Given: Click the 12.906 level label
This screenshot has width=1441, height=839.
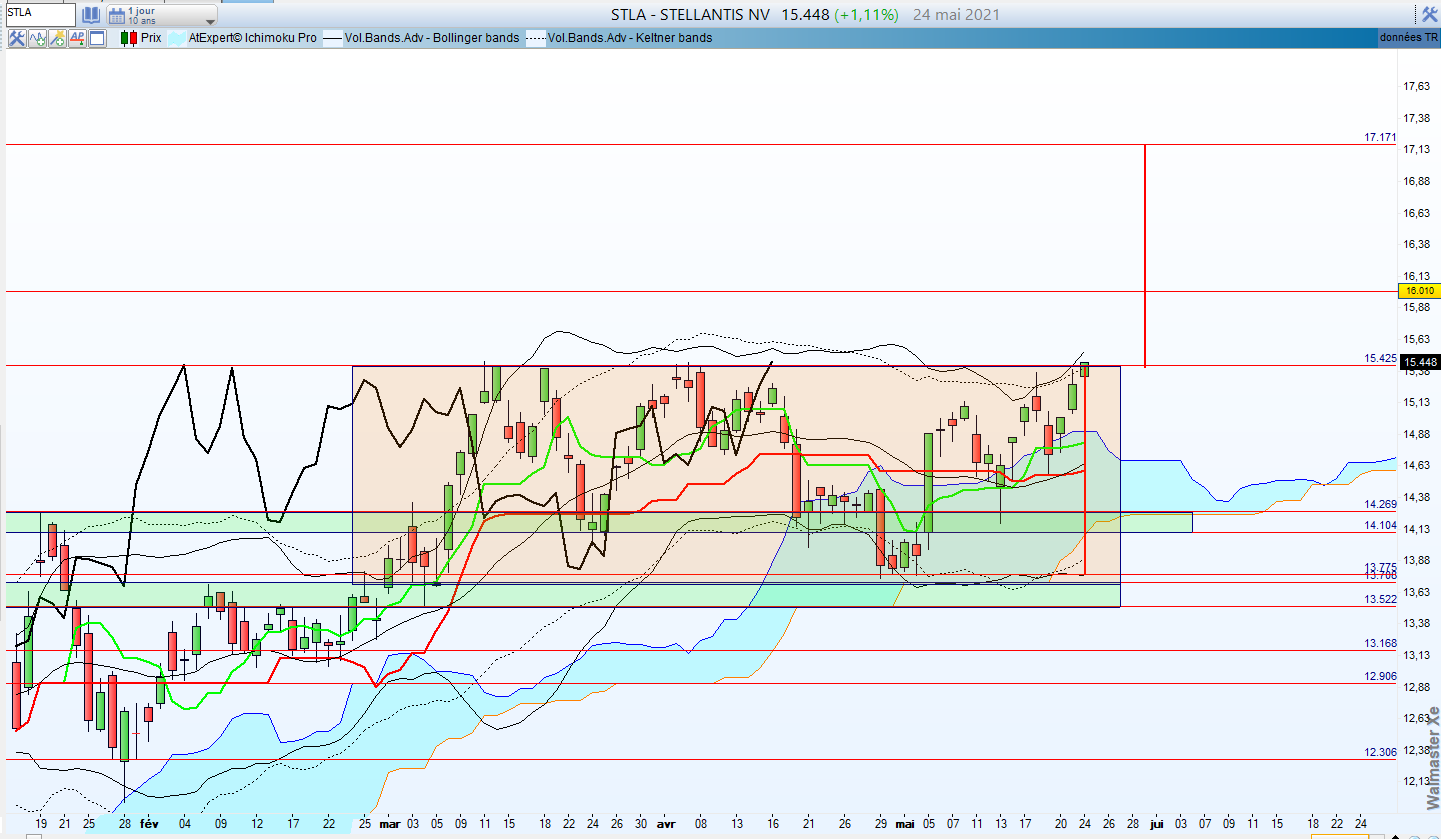Looking at the screenshot, I should [1380, 676].
